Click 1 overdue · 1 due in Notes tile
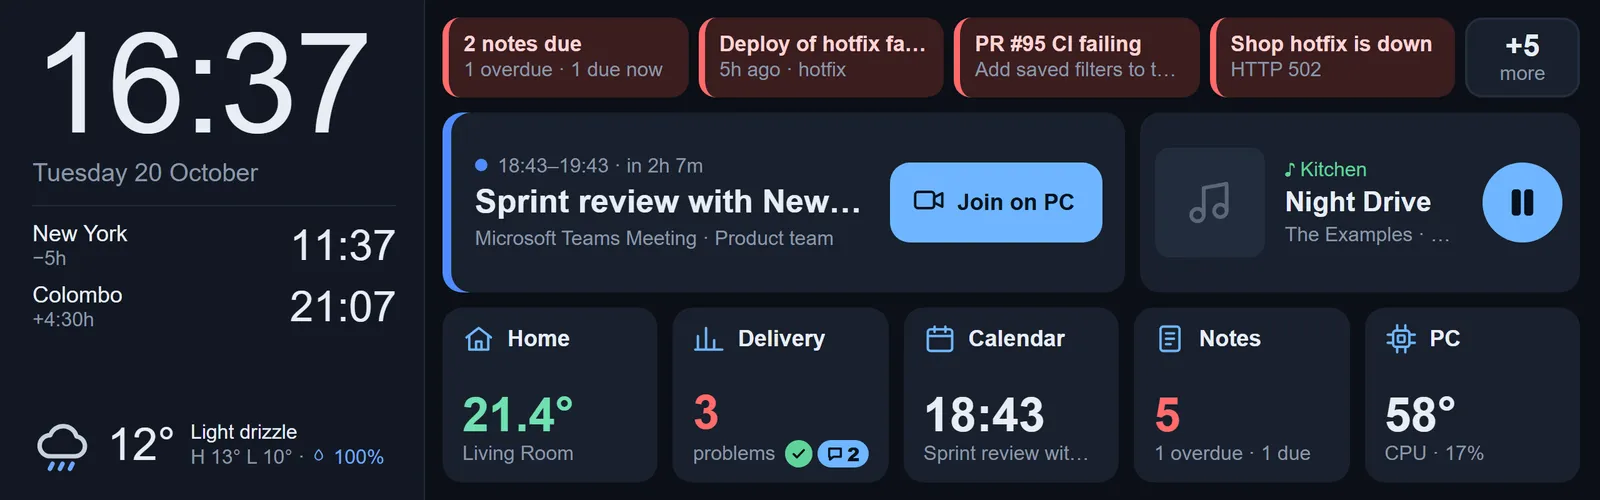 point(1232,453)
